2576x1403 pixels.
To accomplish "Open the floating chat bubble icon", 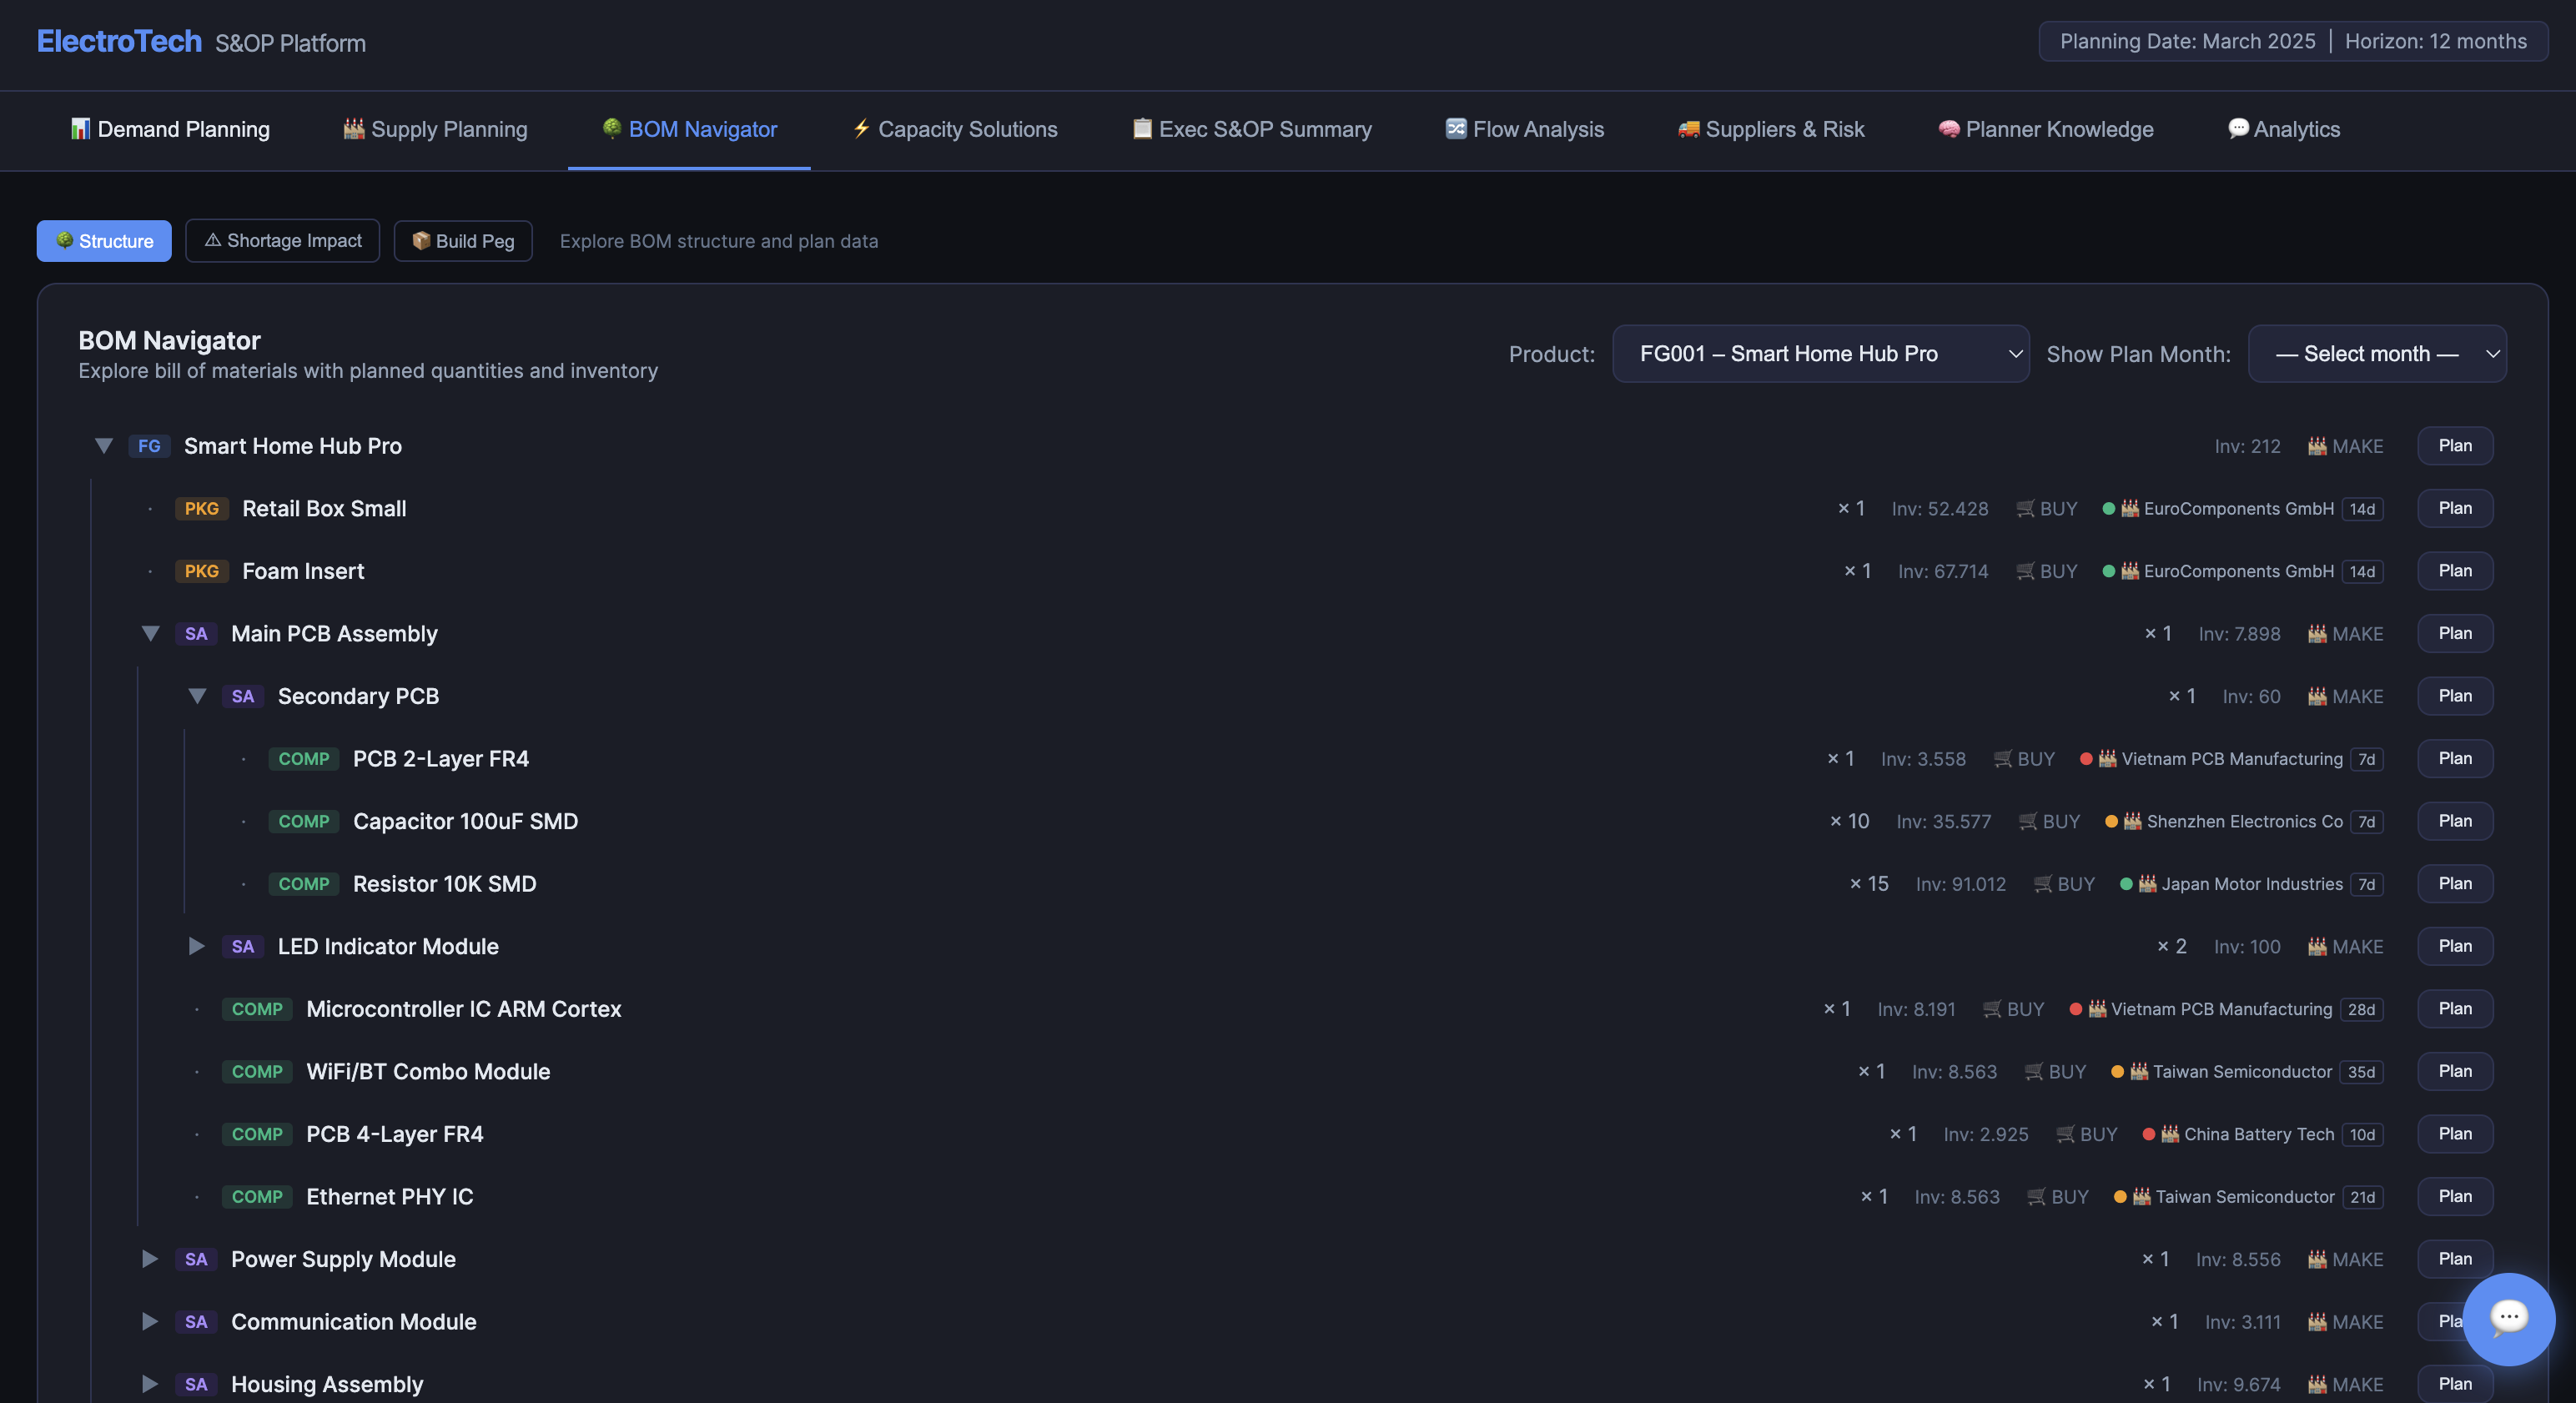I will (2508, 1318).
